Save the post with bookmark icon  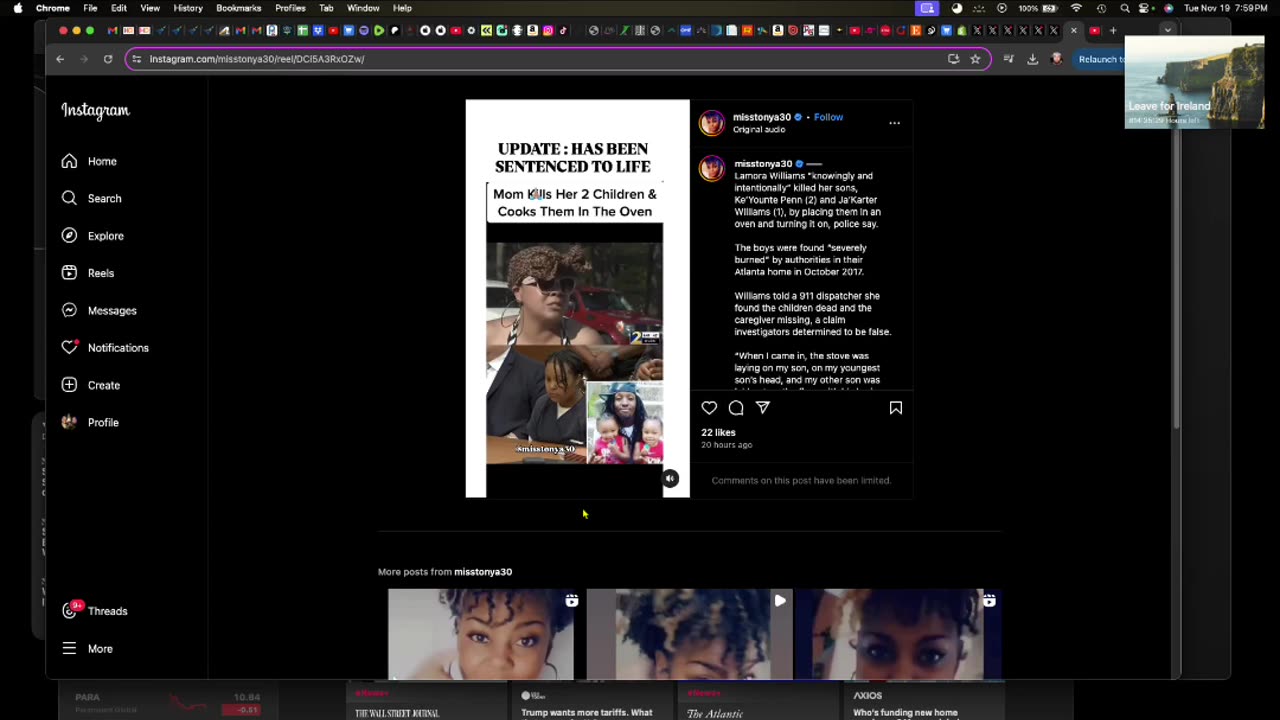[896, 408]
